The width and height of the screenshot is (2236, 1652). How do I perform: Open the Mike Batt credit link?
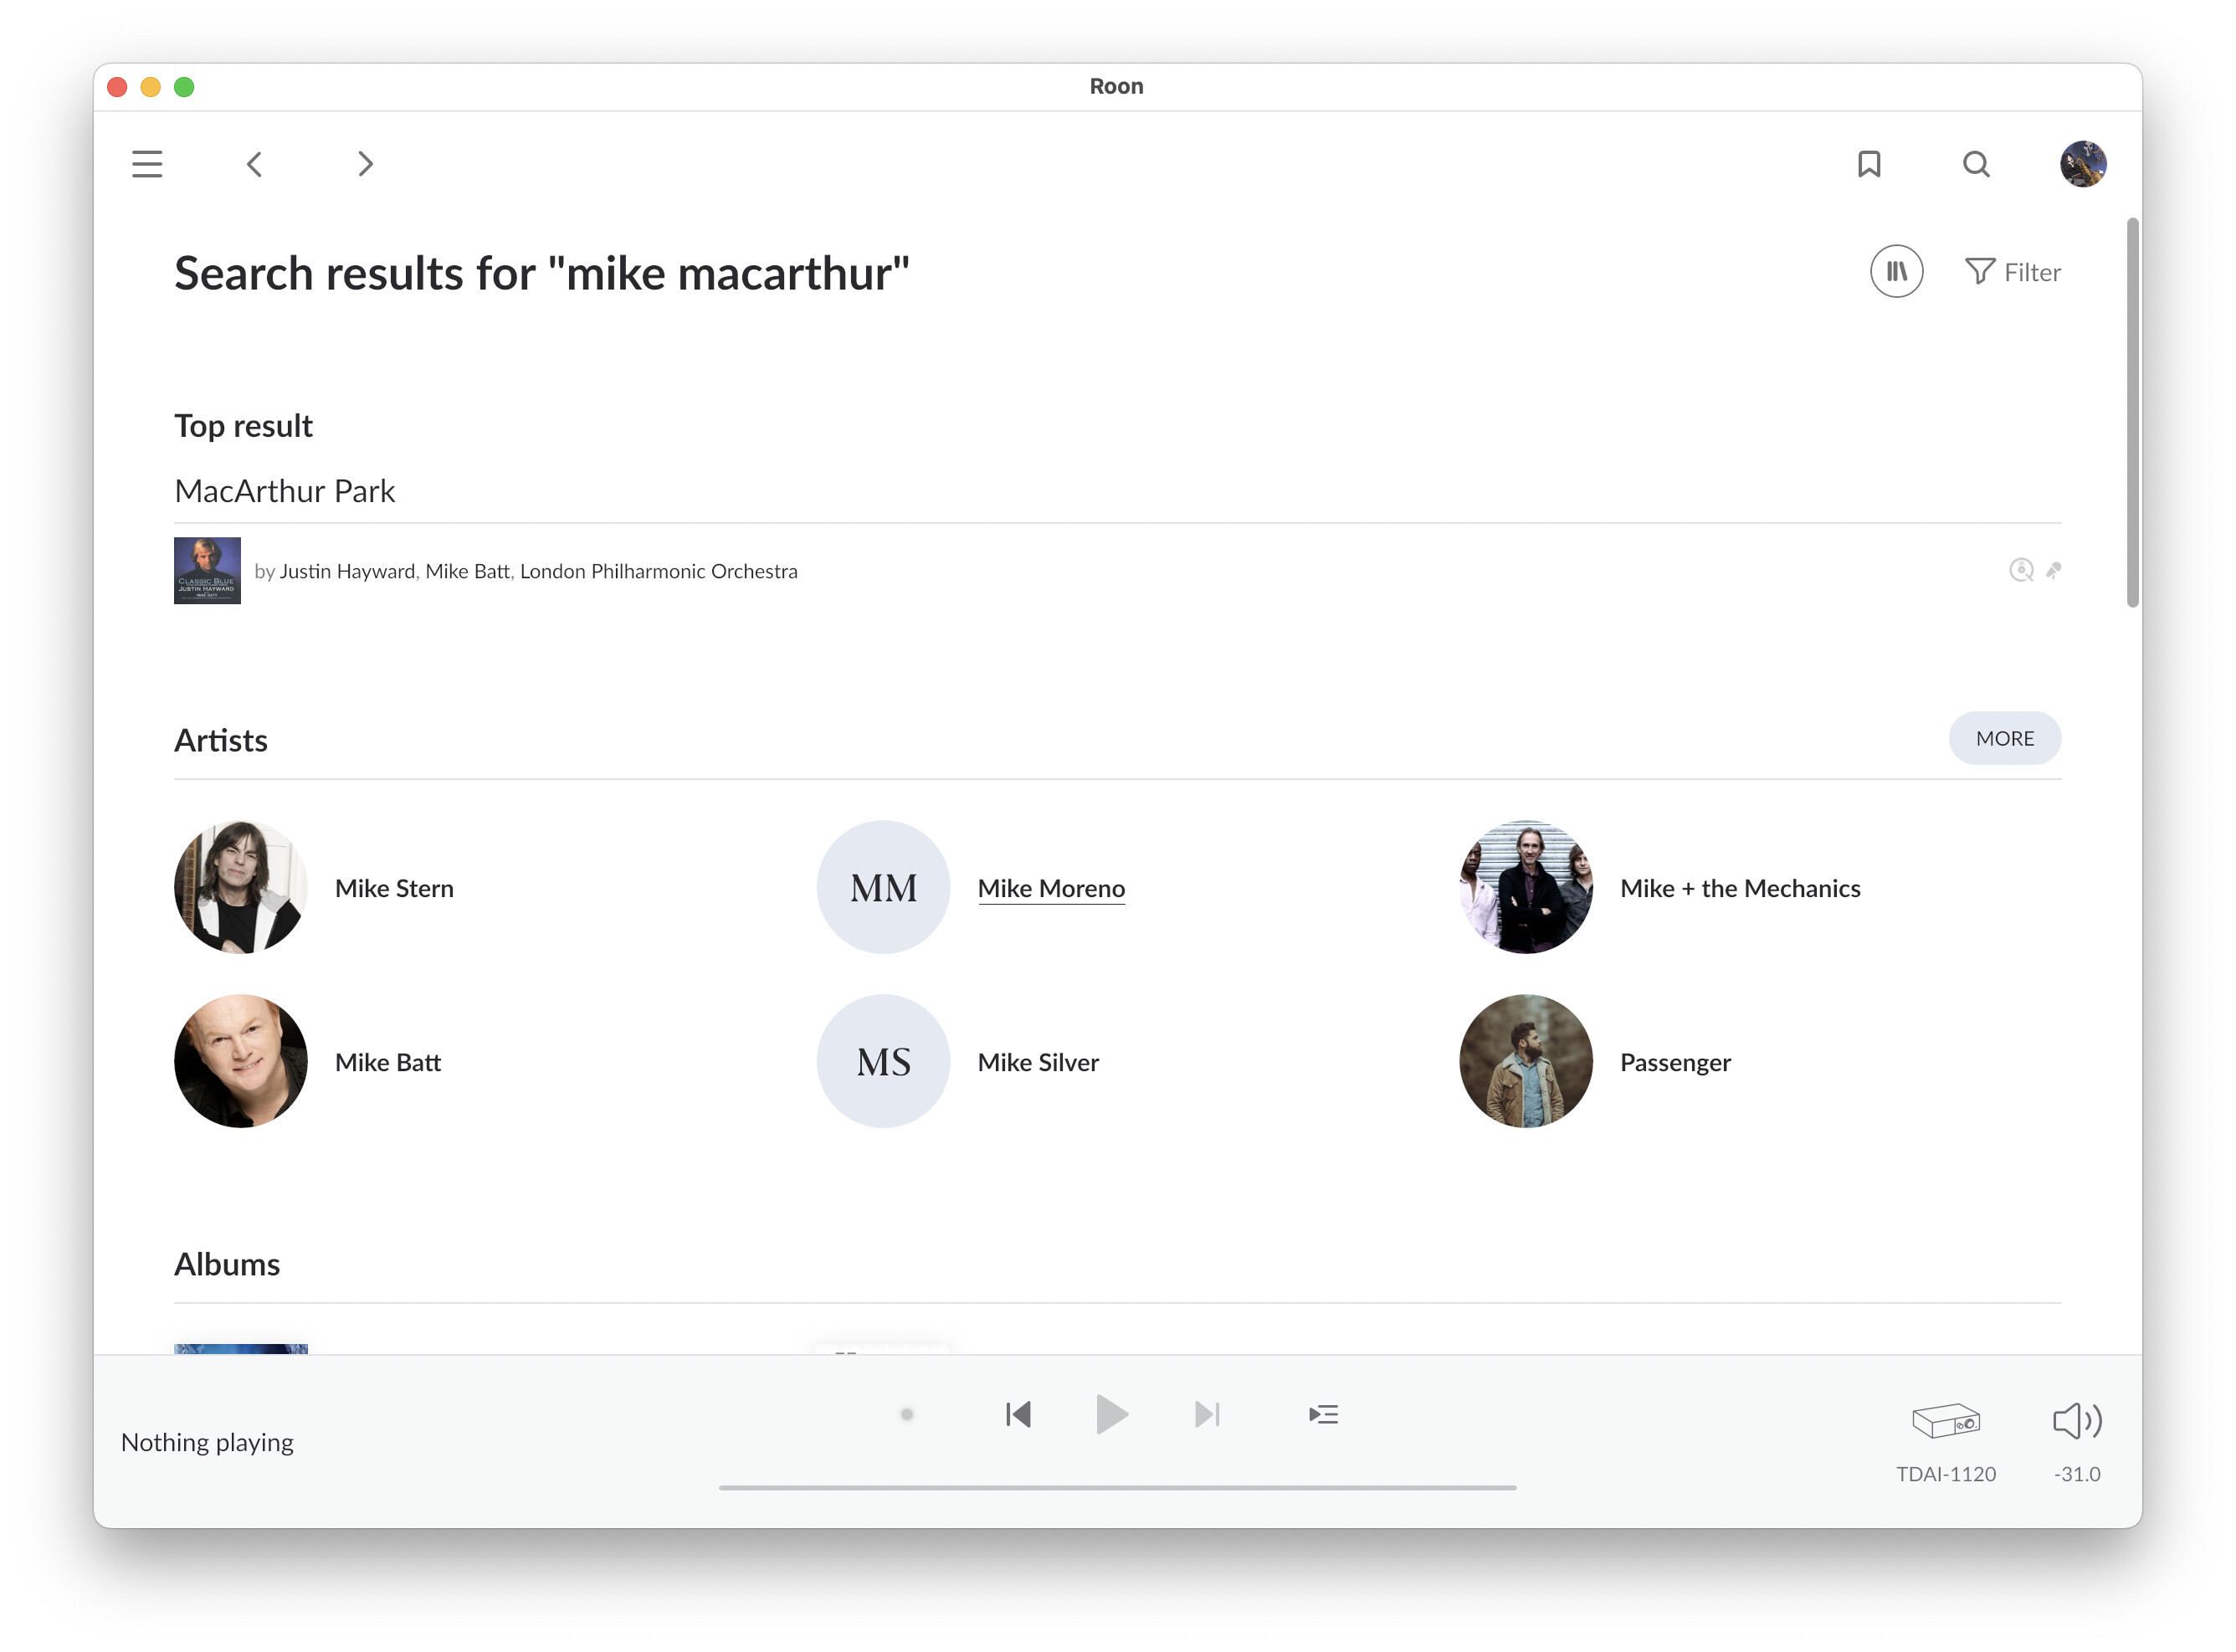pyautogui.click(x=467, y=571)
